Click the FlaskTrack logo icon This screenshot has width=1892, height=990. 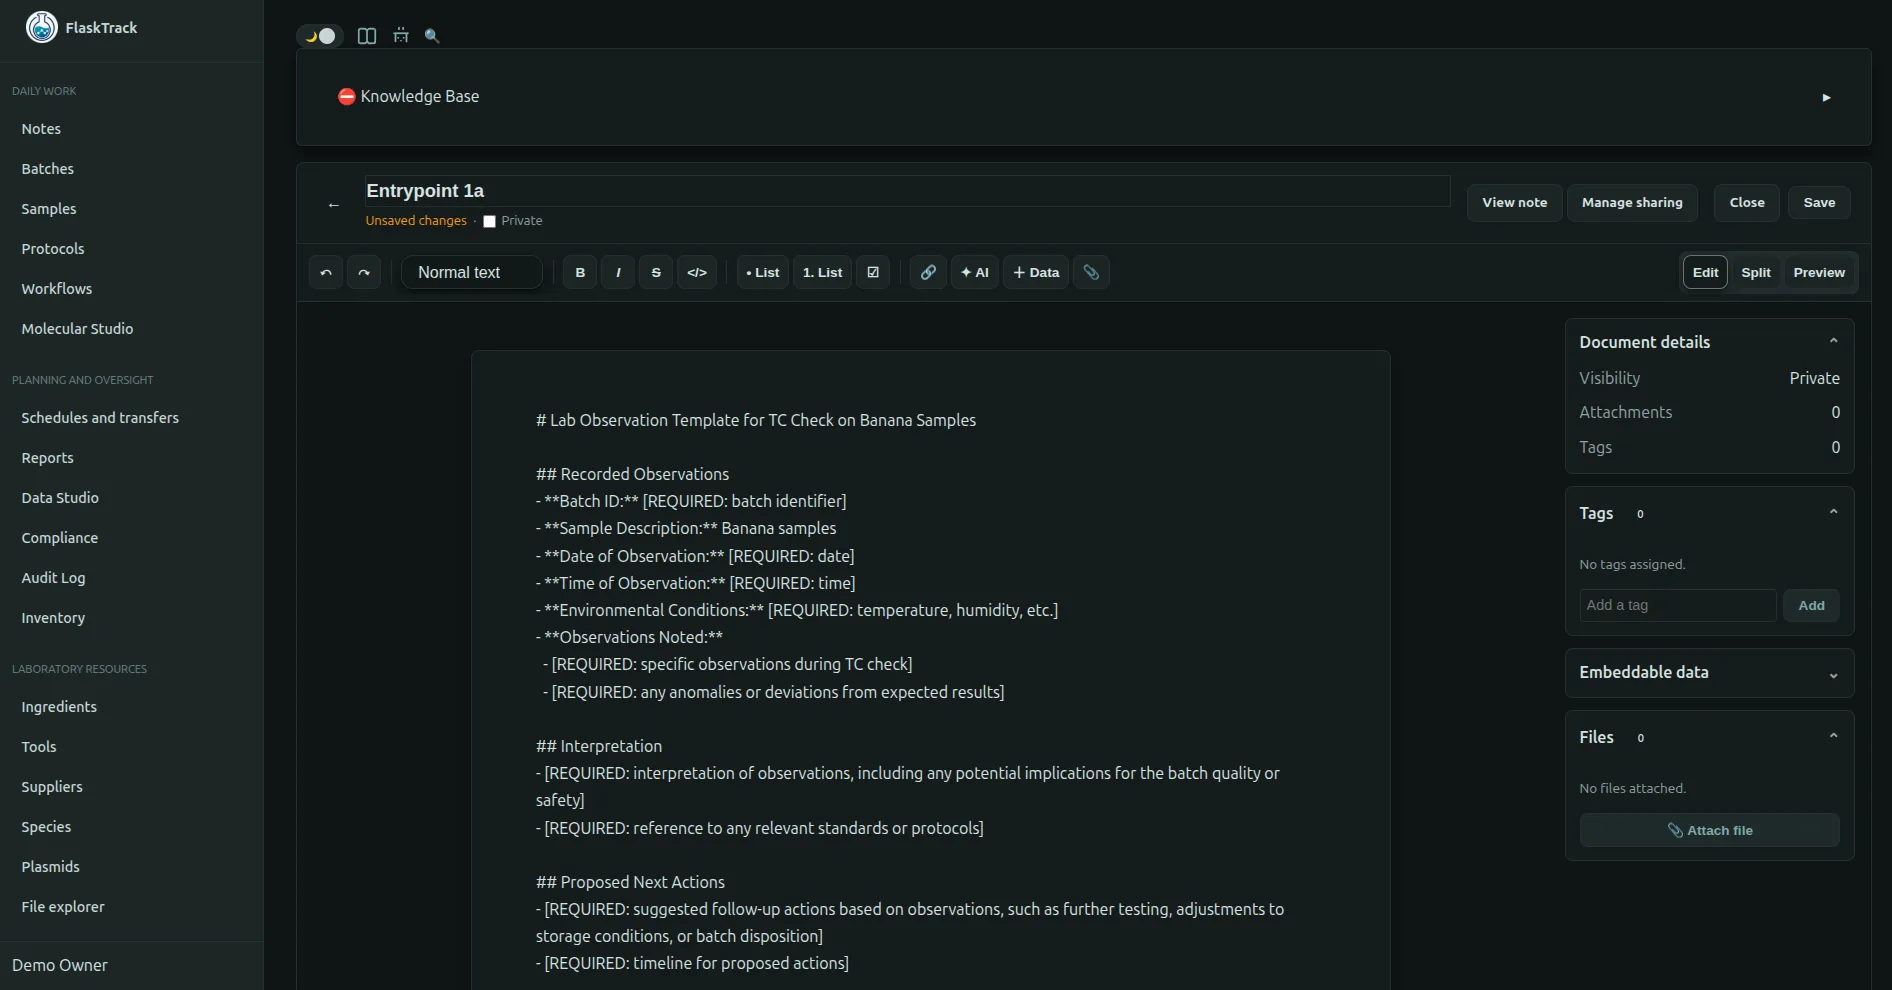tap(42, 27)
